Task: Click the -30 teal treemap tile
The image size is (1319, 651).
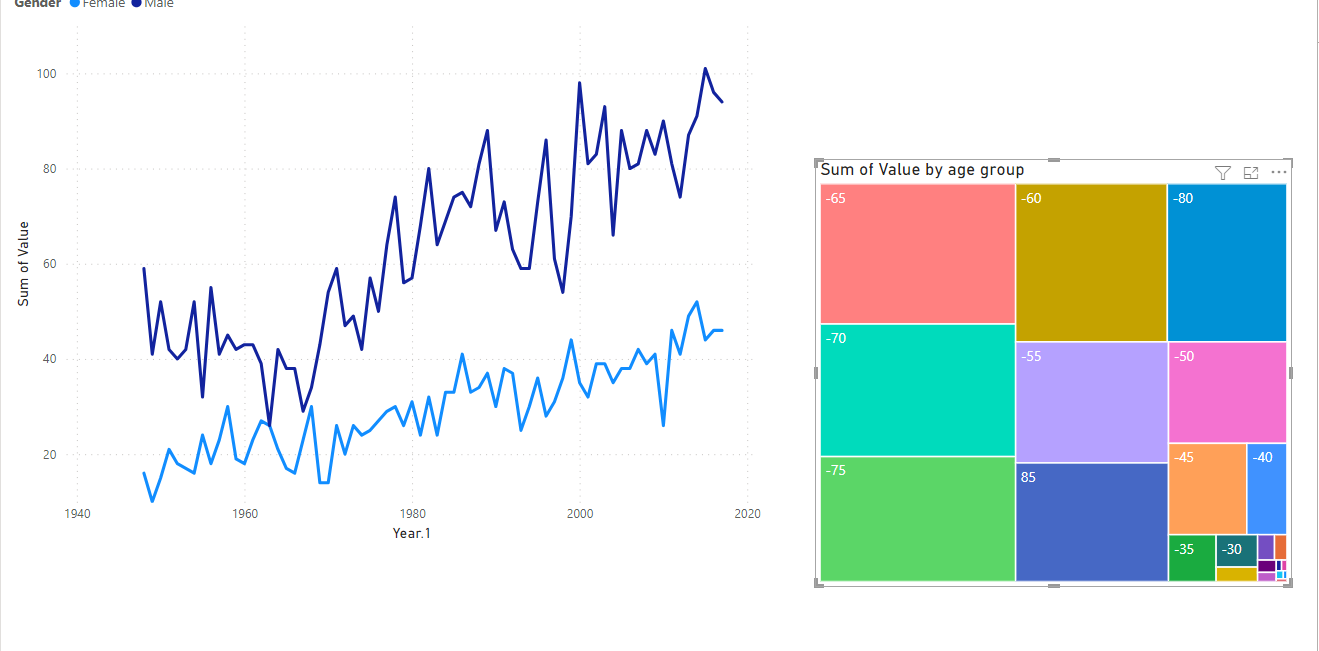Action: click(1236, 551)
